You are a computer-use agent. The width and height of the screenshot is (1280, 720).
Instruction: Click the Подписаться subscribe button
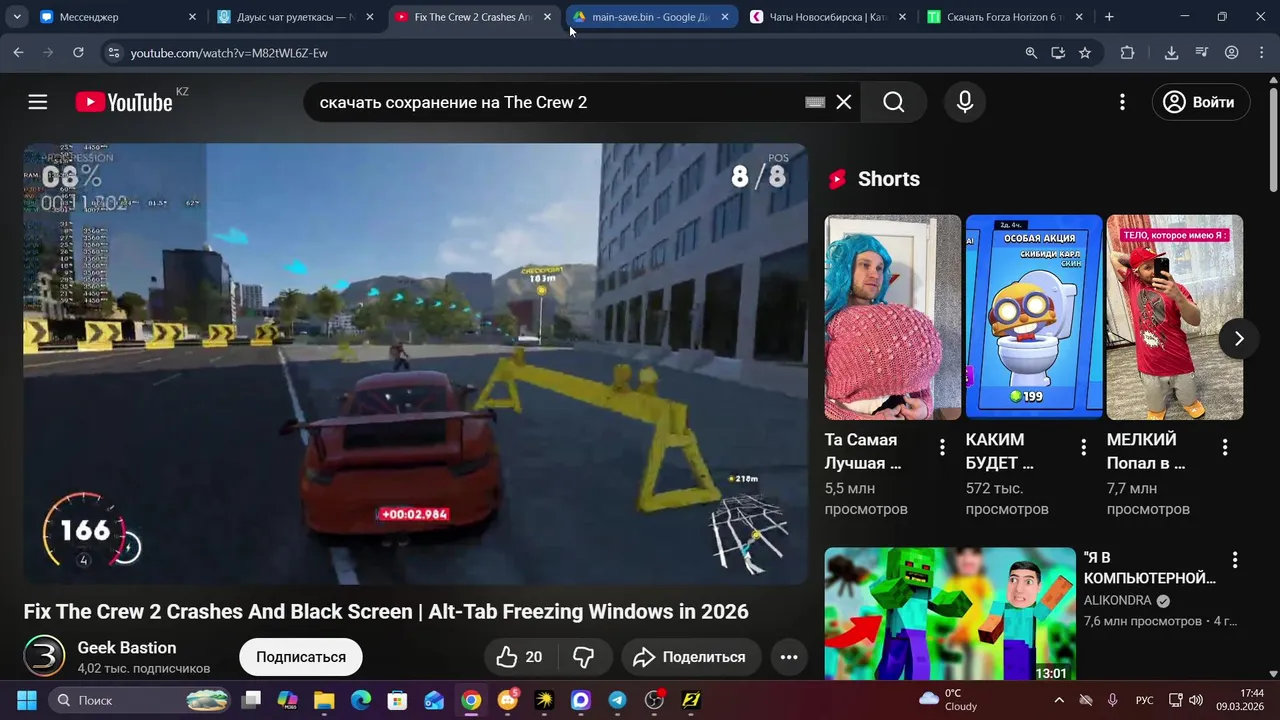pos(301,657)
